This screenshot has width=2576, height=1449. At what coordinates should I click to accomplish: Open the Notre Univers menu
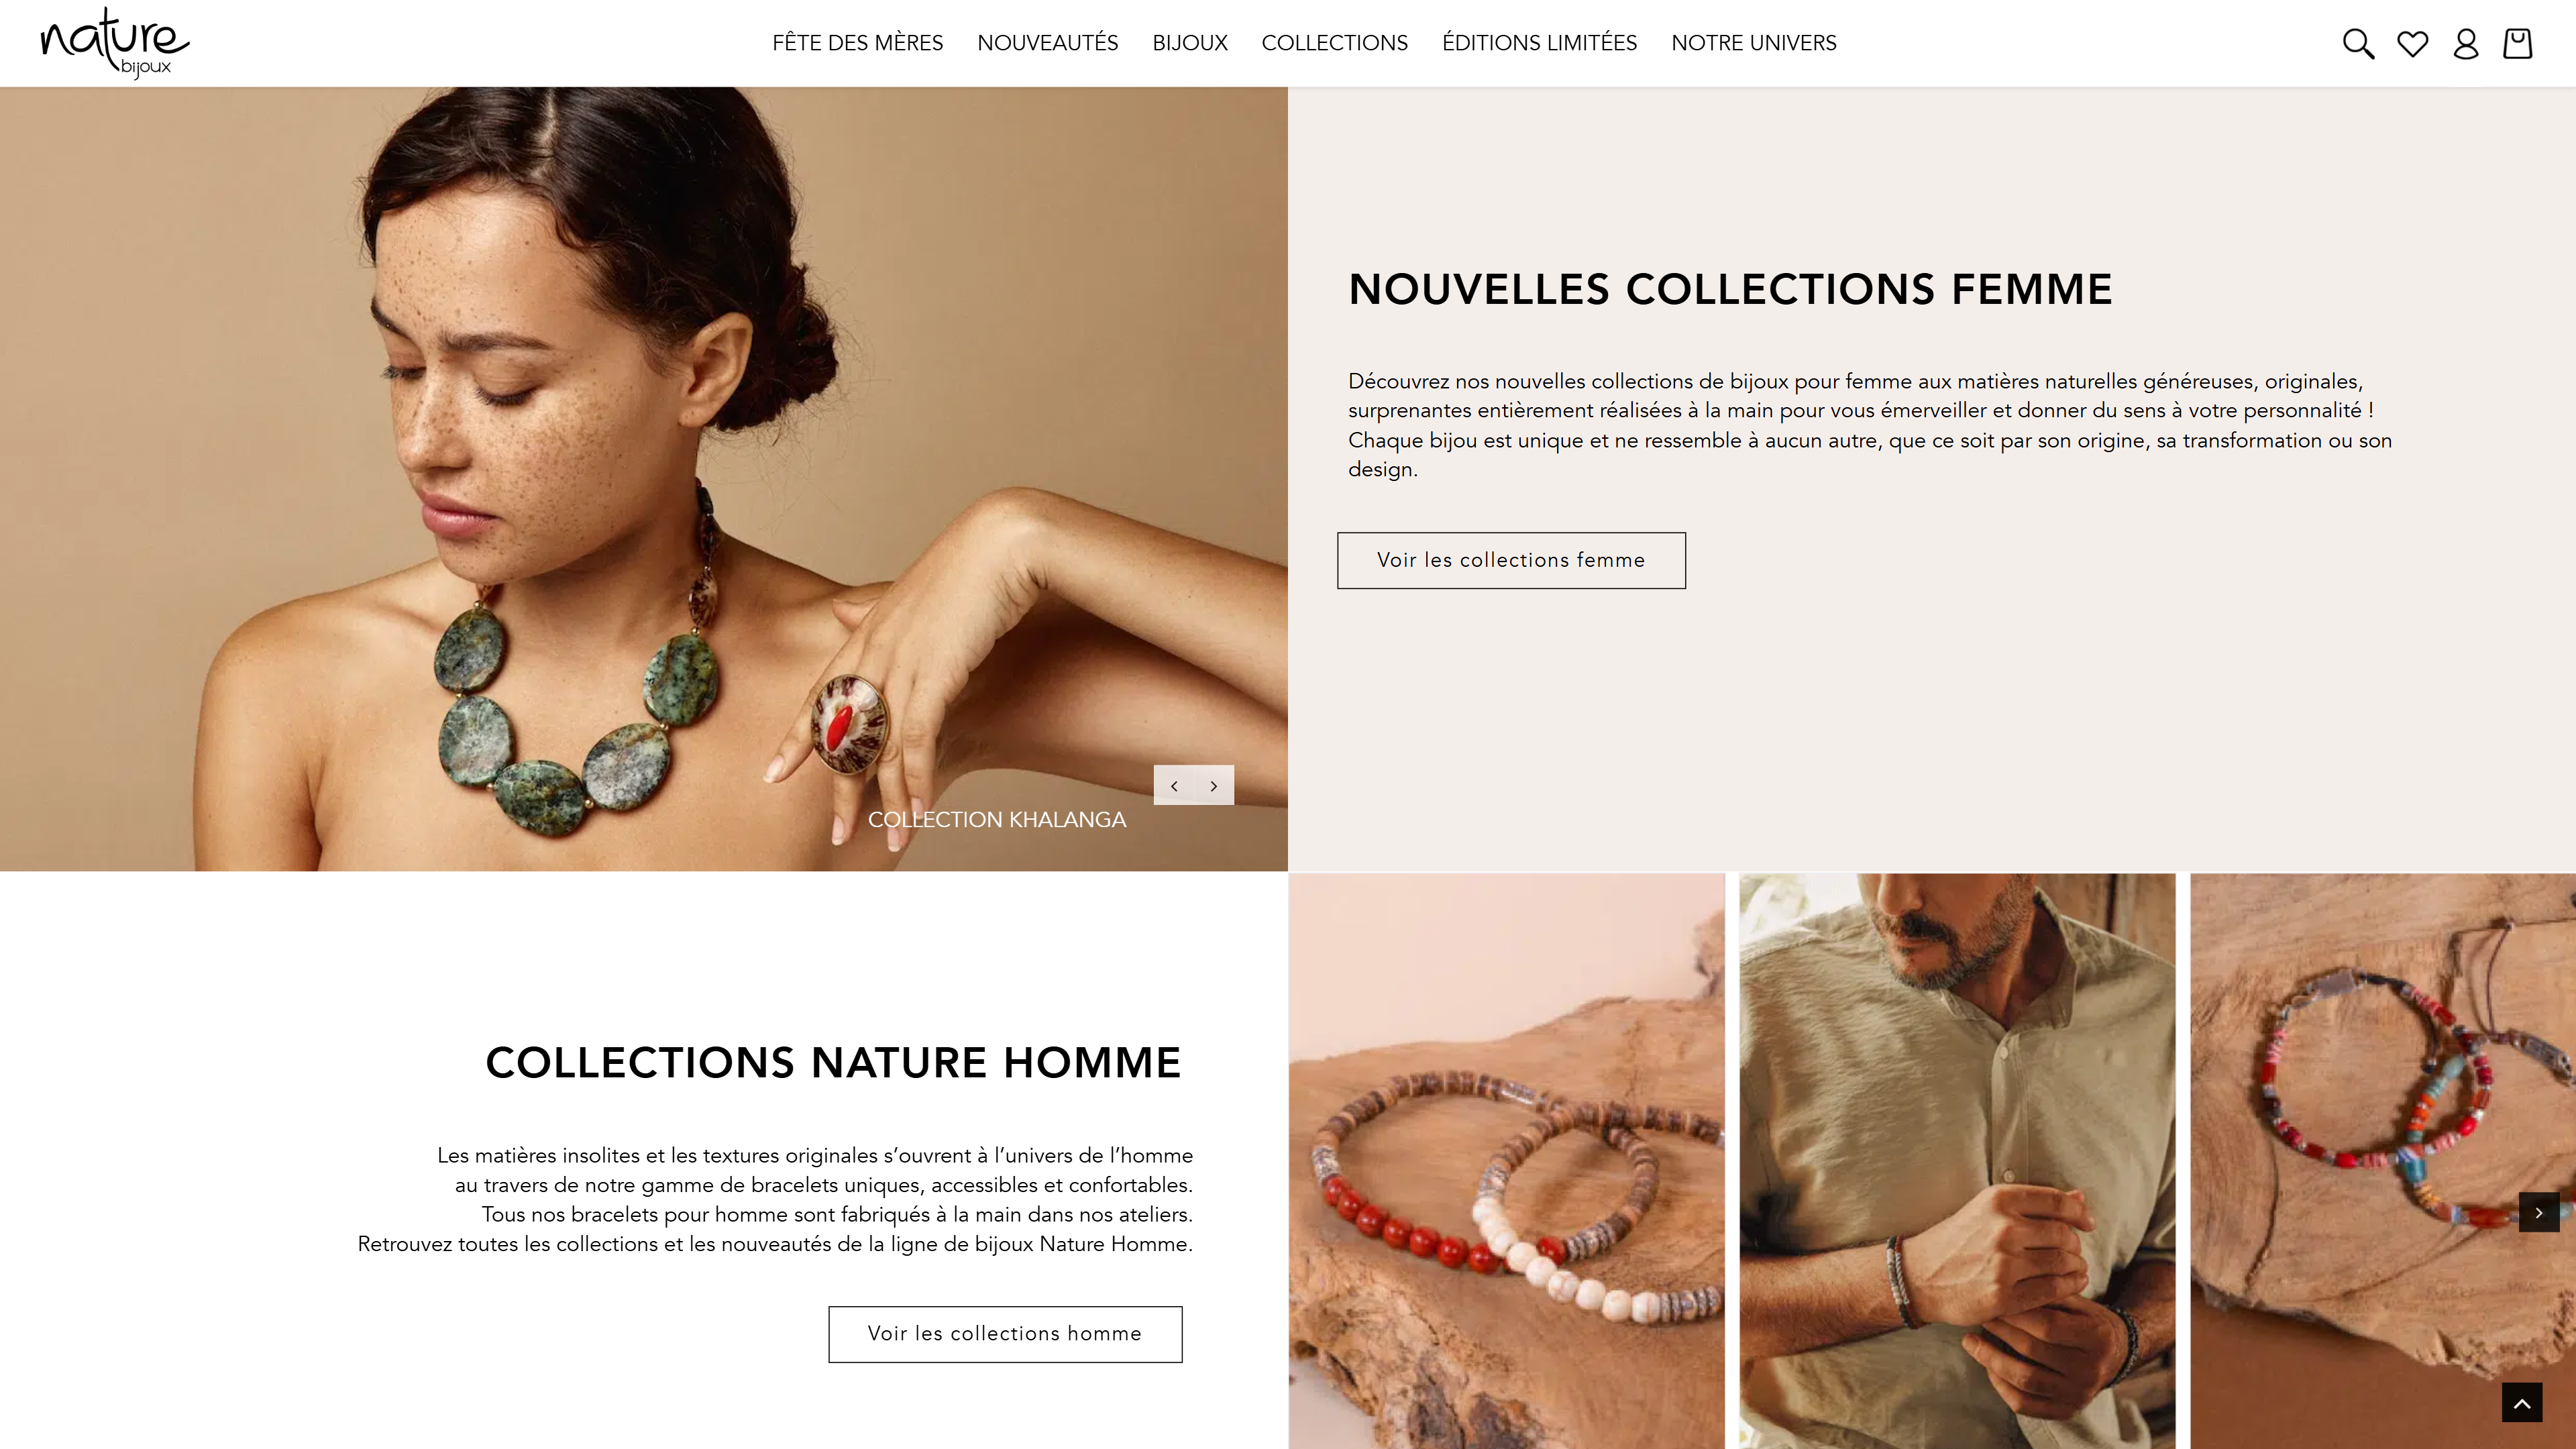pos(1753,43)
